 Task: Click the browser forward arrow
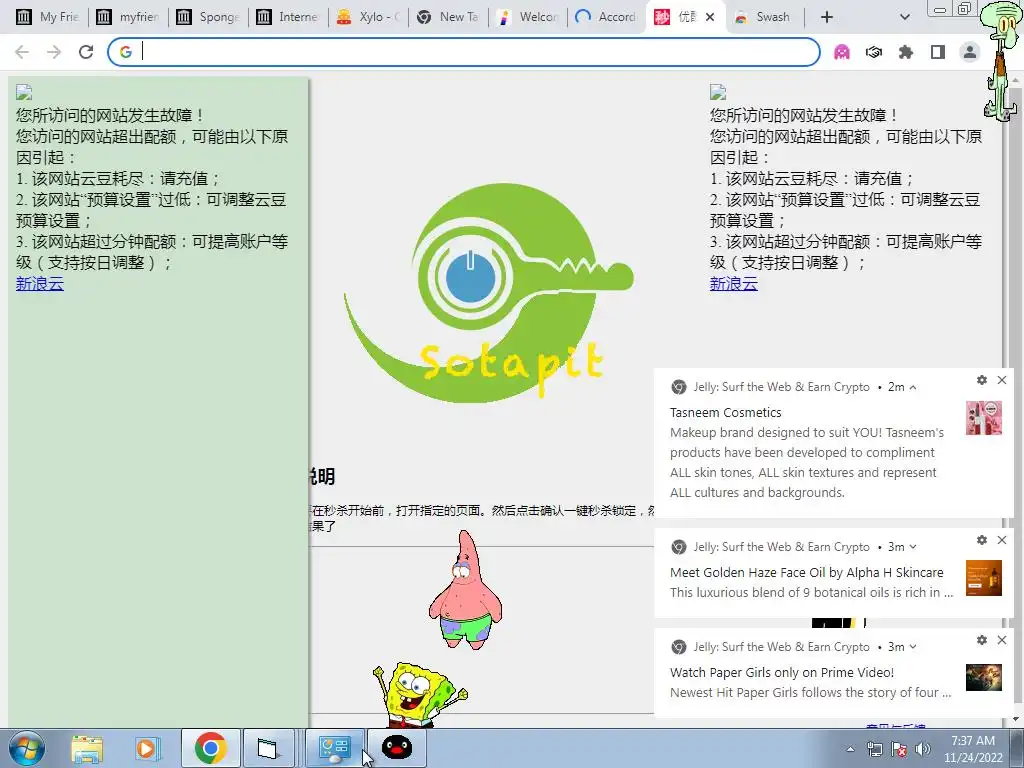(x=54, y=52)
